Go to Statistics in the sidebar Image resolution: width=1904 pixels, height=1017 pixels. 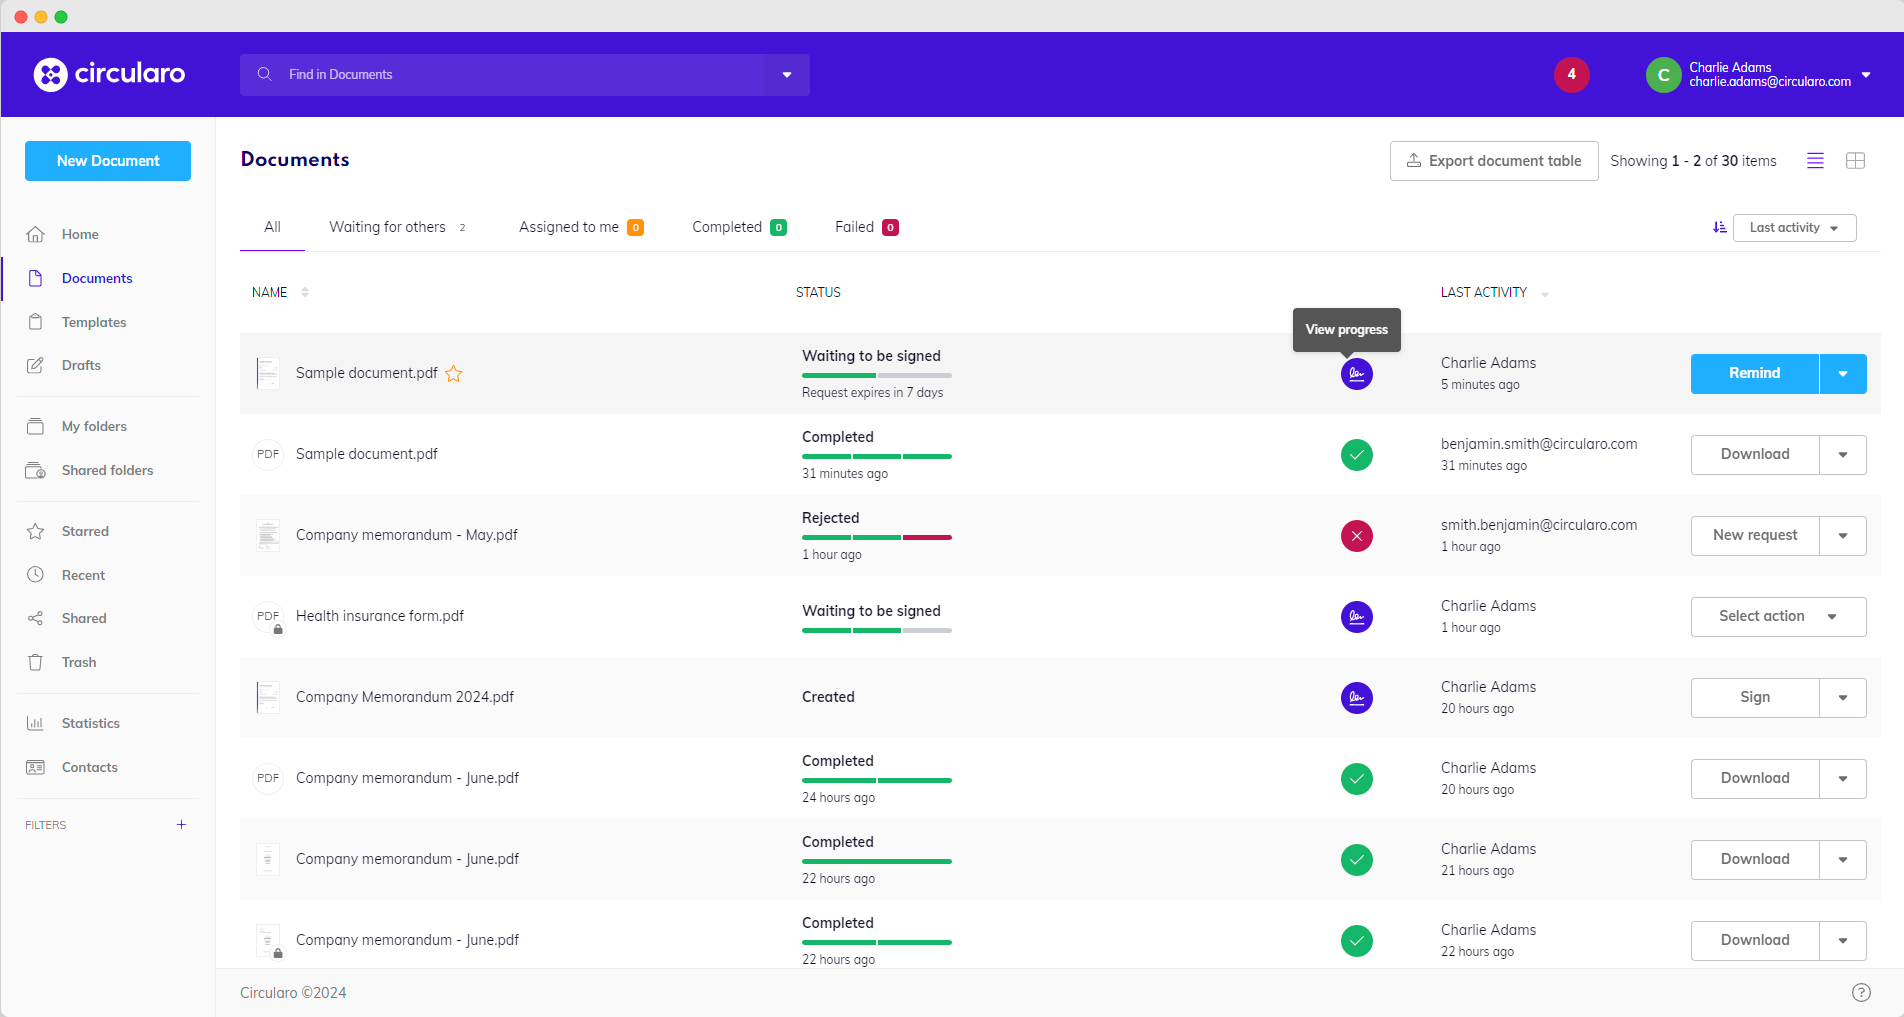tap(90, 723)
